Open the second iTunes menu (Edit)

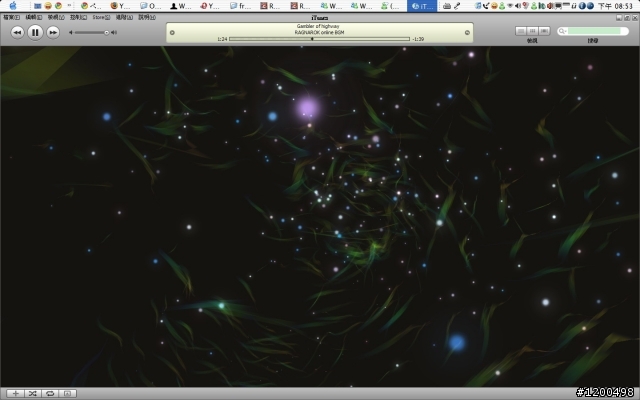(33, 17)
